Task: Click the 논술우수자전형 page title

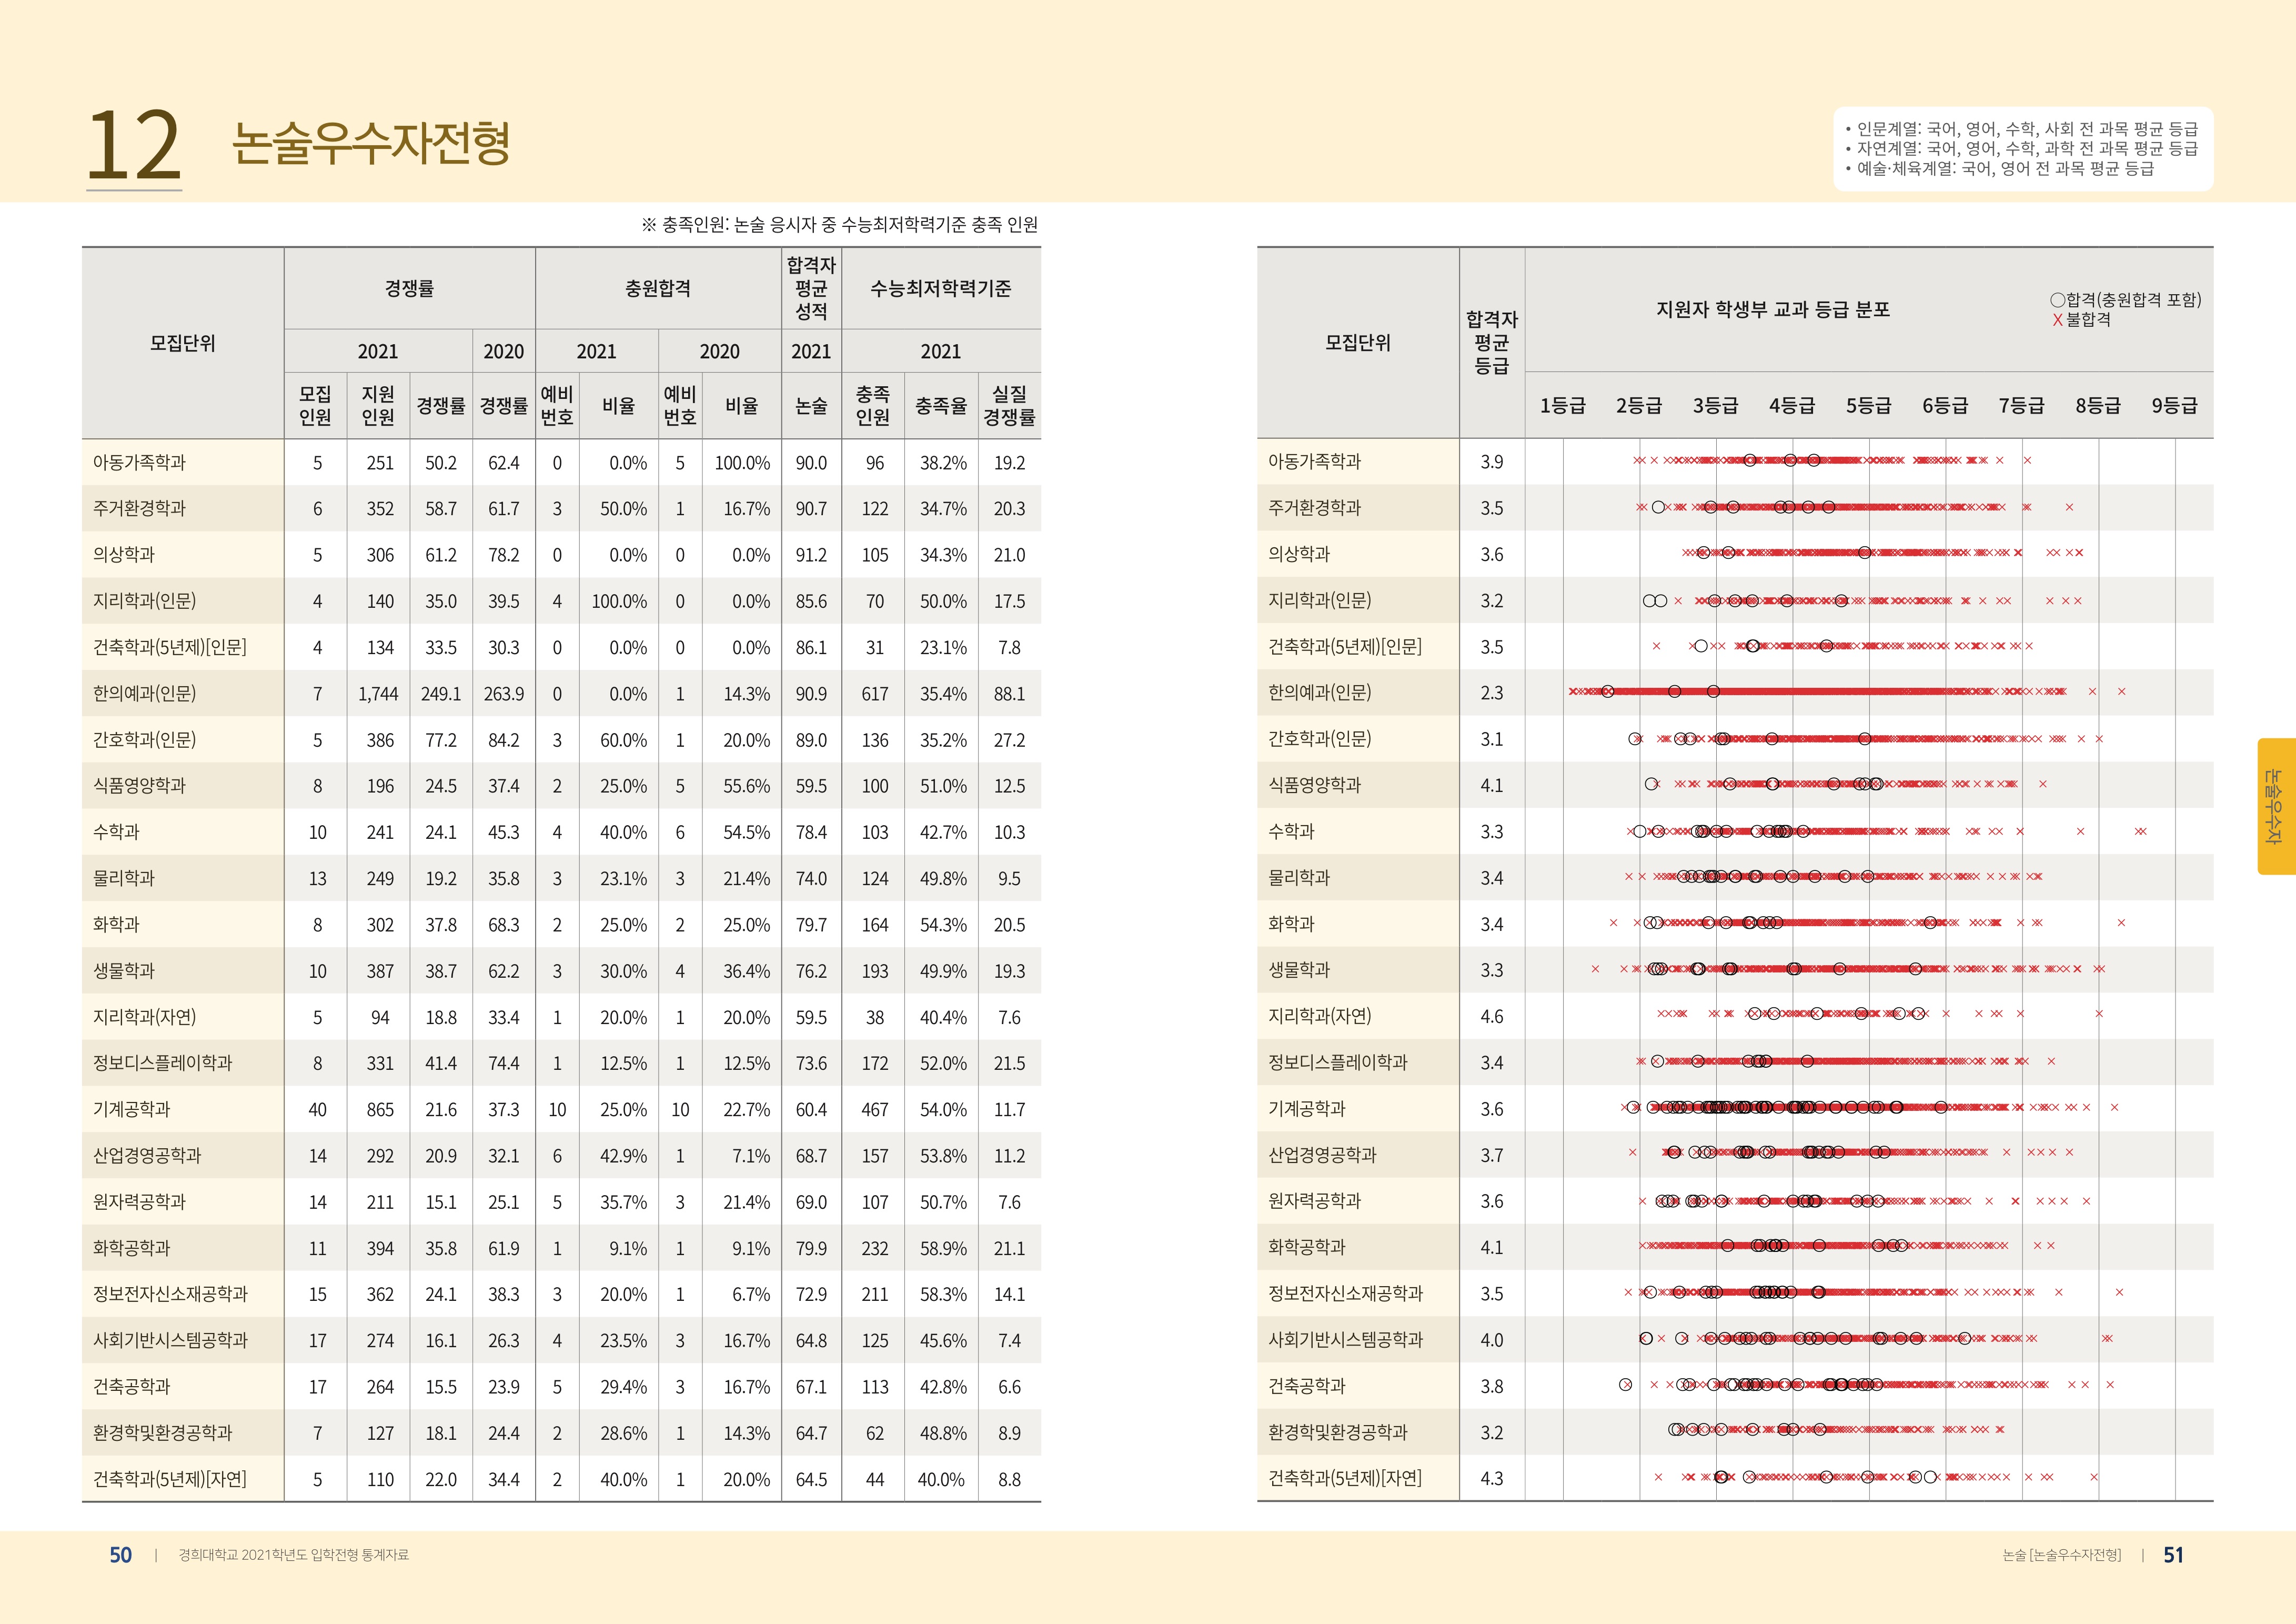Action: tap(371, 143)
